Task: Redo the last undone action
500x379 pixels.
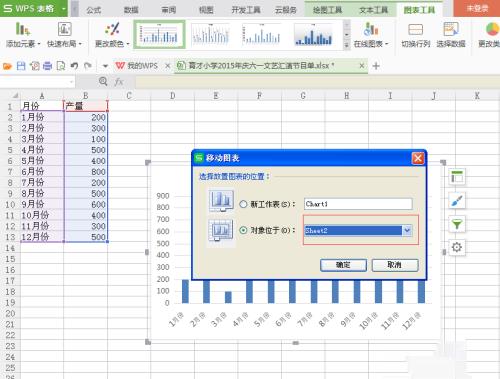Action: coord(88,66)
